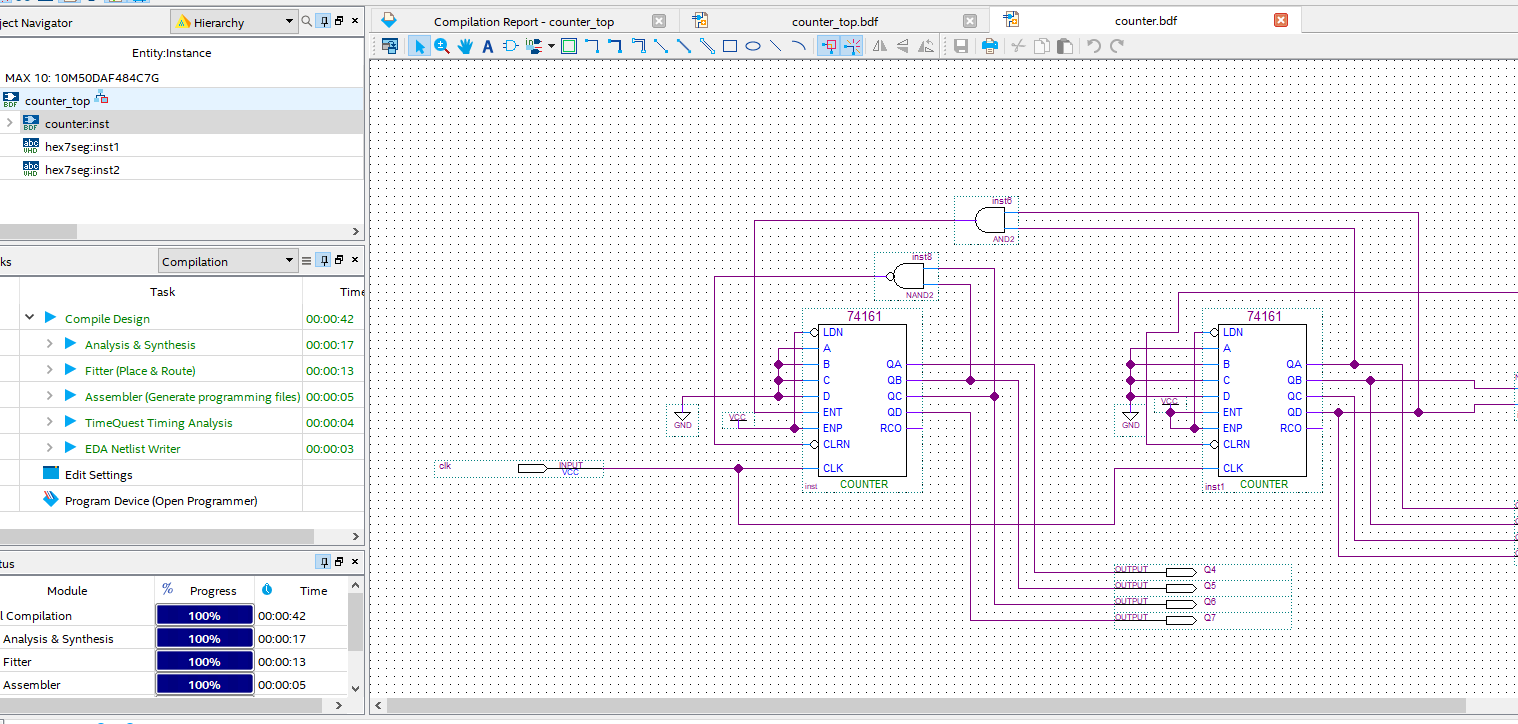
Task: Select hex7seg:inst1 in hierarchy
Action: 82,146
